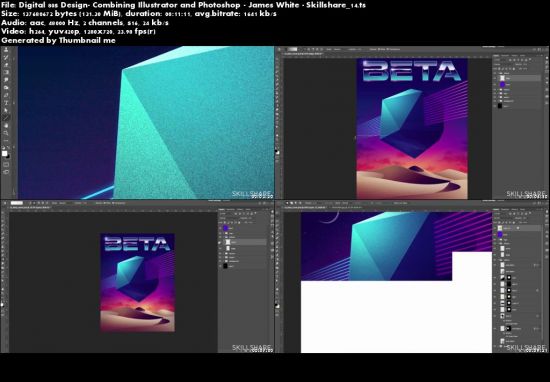The height and width of the screenshot is (382, 550).
Task: Change screen mode icon in top-left frame toolbar
Action: [x=6, y=172]
